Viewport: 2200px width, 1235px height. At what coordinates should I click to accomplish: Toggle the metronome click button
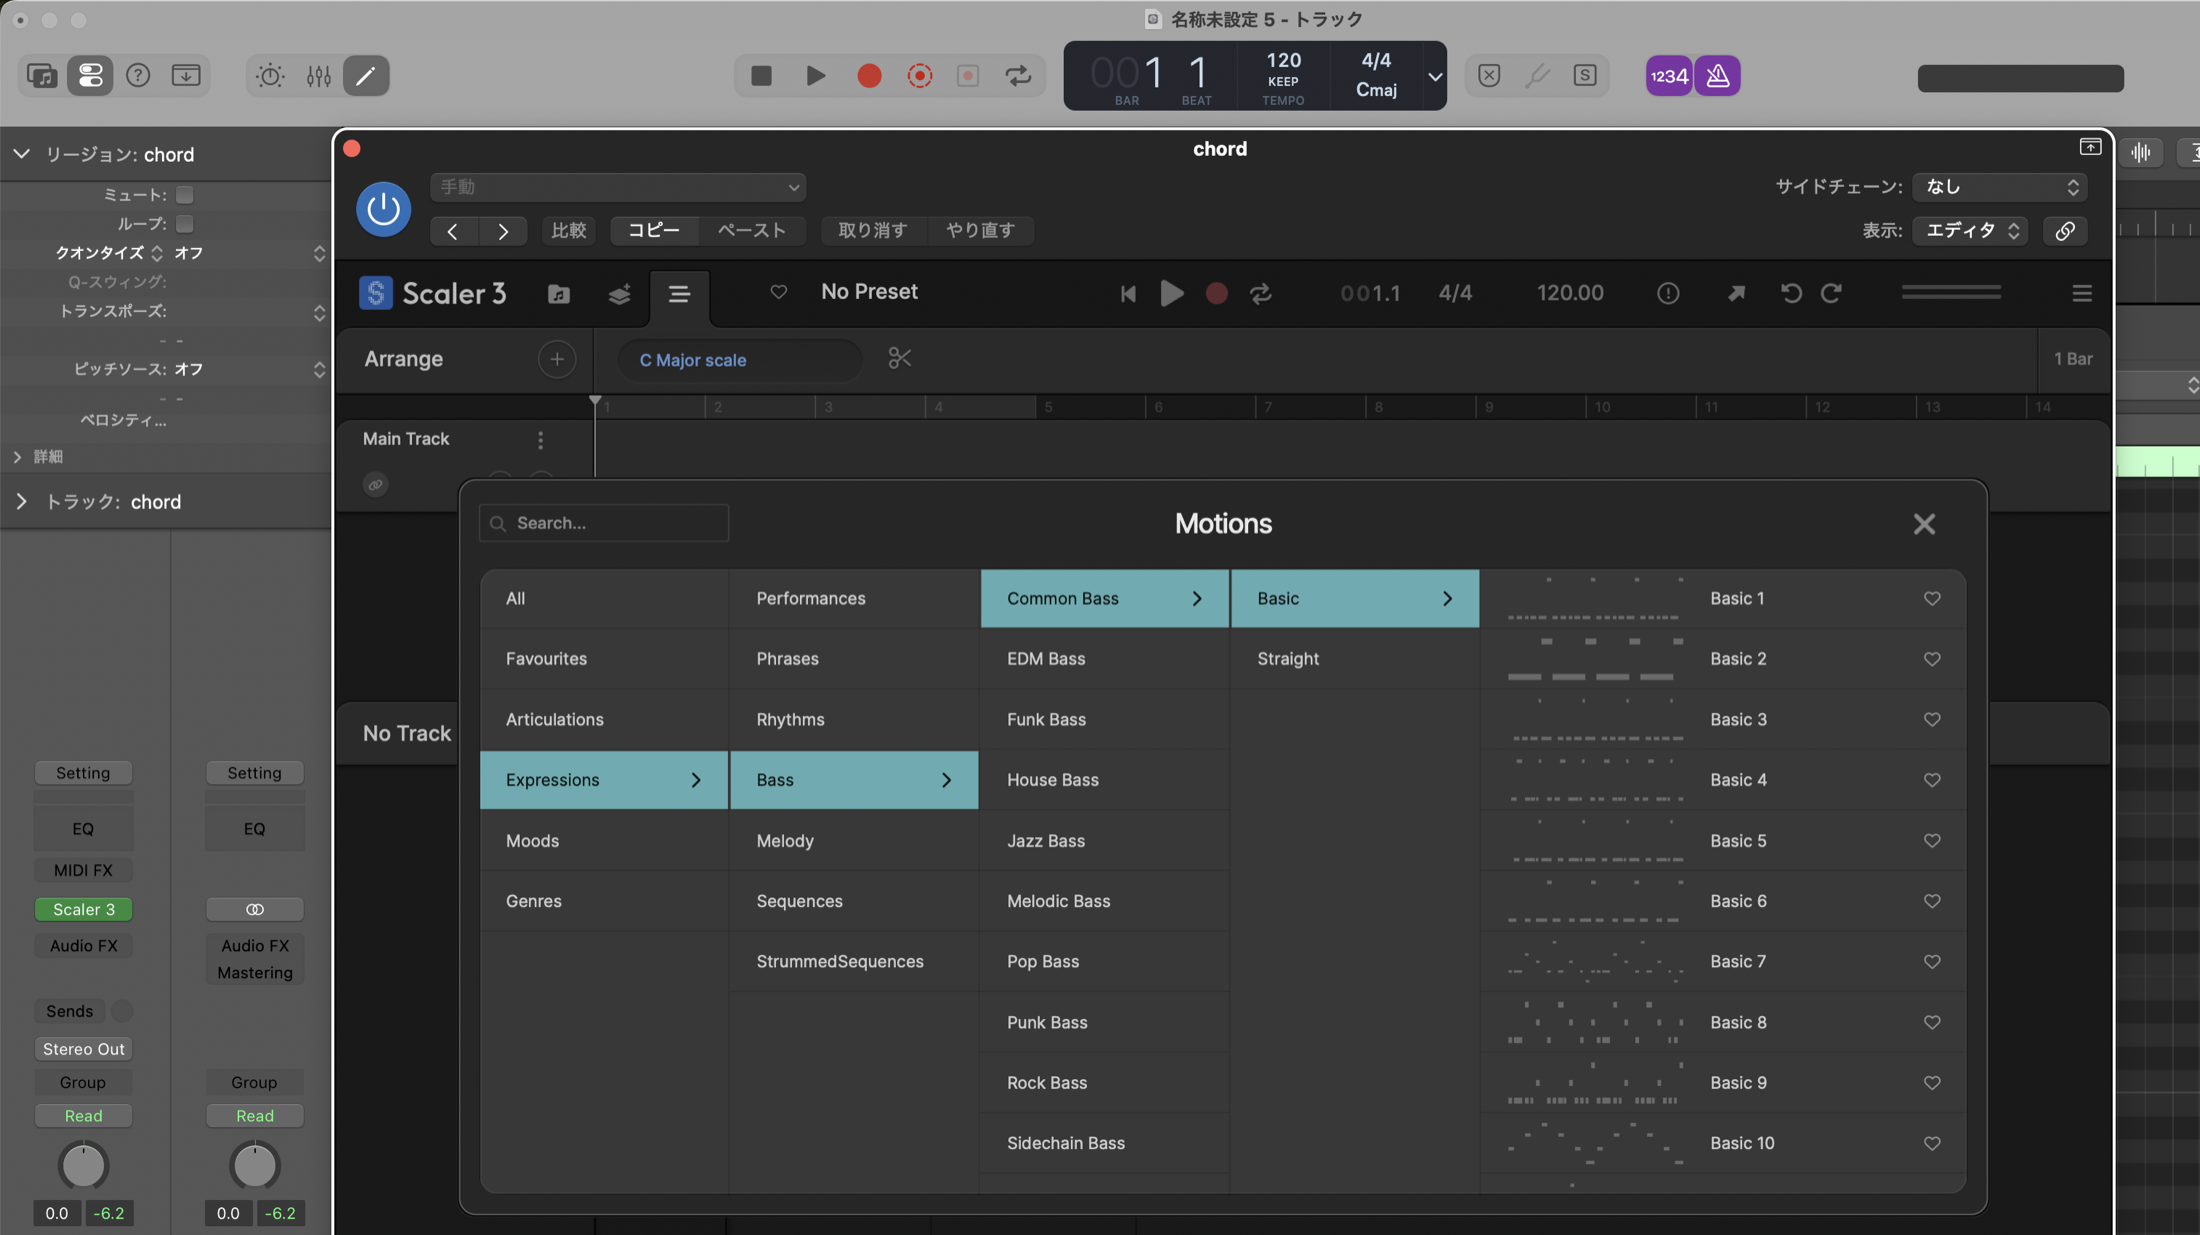pyautogui.click(x=1717, y=76)
